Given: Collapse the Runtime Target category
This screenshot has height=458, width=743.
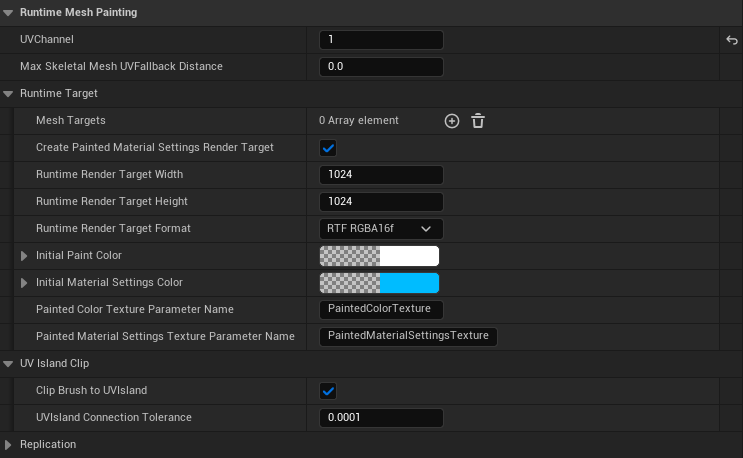Looking at the screenshot, I should [8, 94].
